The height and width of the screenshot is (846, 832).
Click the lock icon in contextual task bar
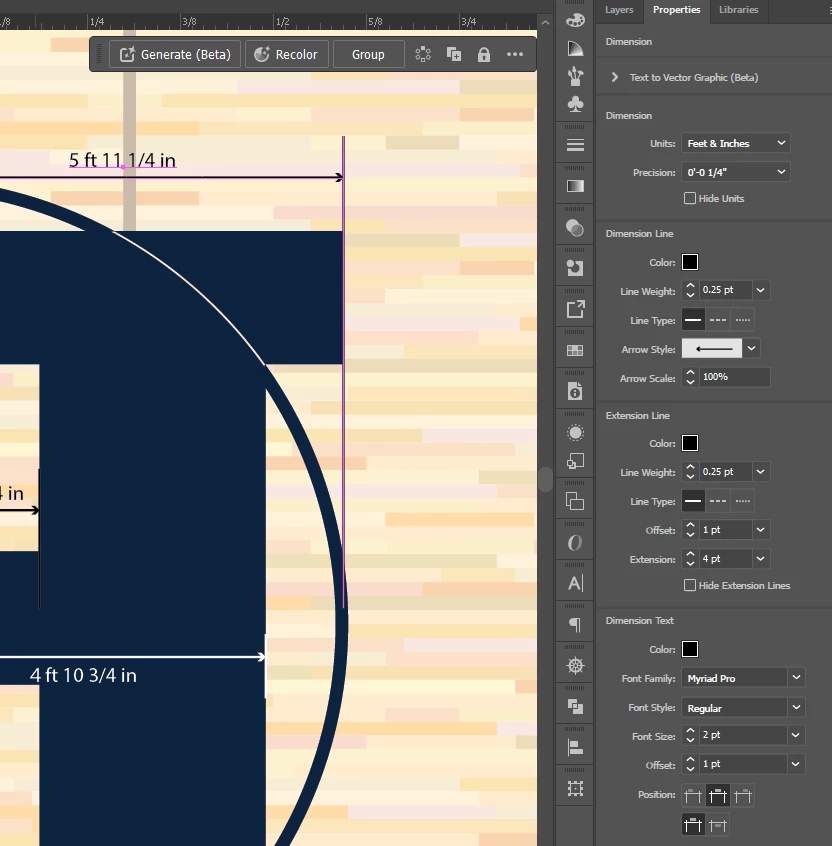click(x=484, y=54)
